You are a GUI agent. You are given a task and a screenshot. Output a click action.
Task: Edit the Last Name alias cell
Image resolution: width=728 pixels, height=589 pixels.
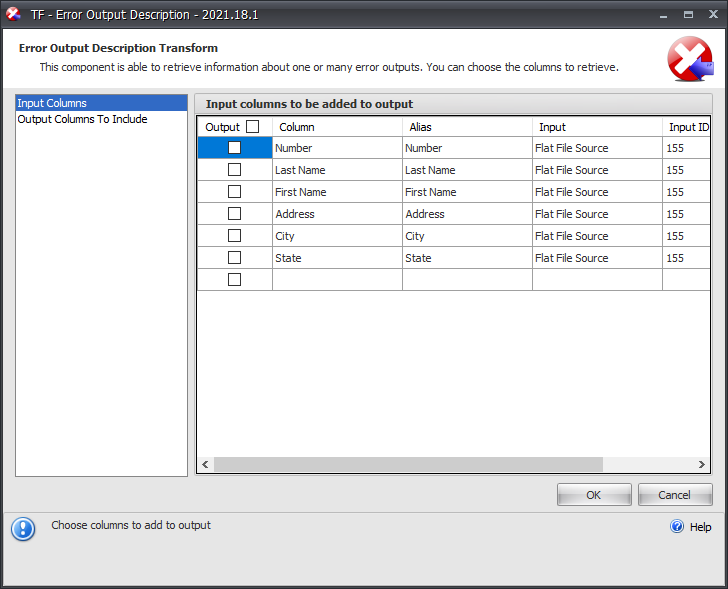[x=467, y=169]
